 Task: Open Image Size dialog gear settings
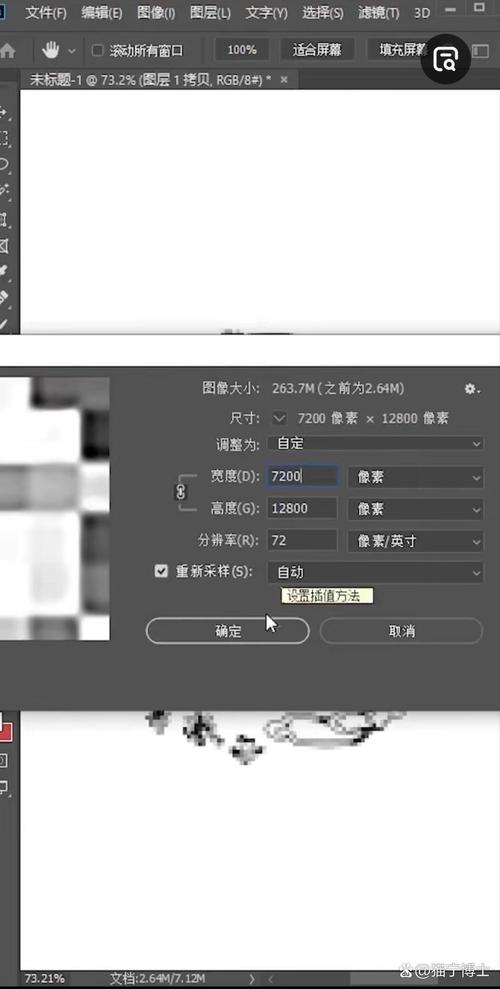click(x=472, y=389)
